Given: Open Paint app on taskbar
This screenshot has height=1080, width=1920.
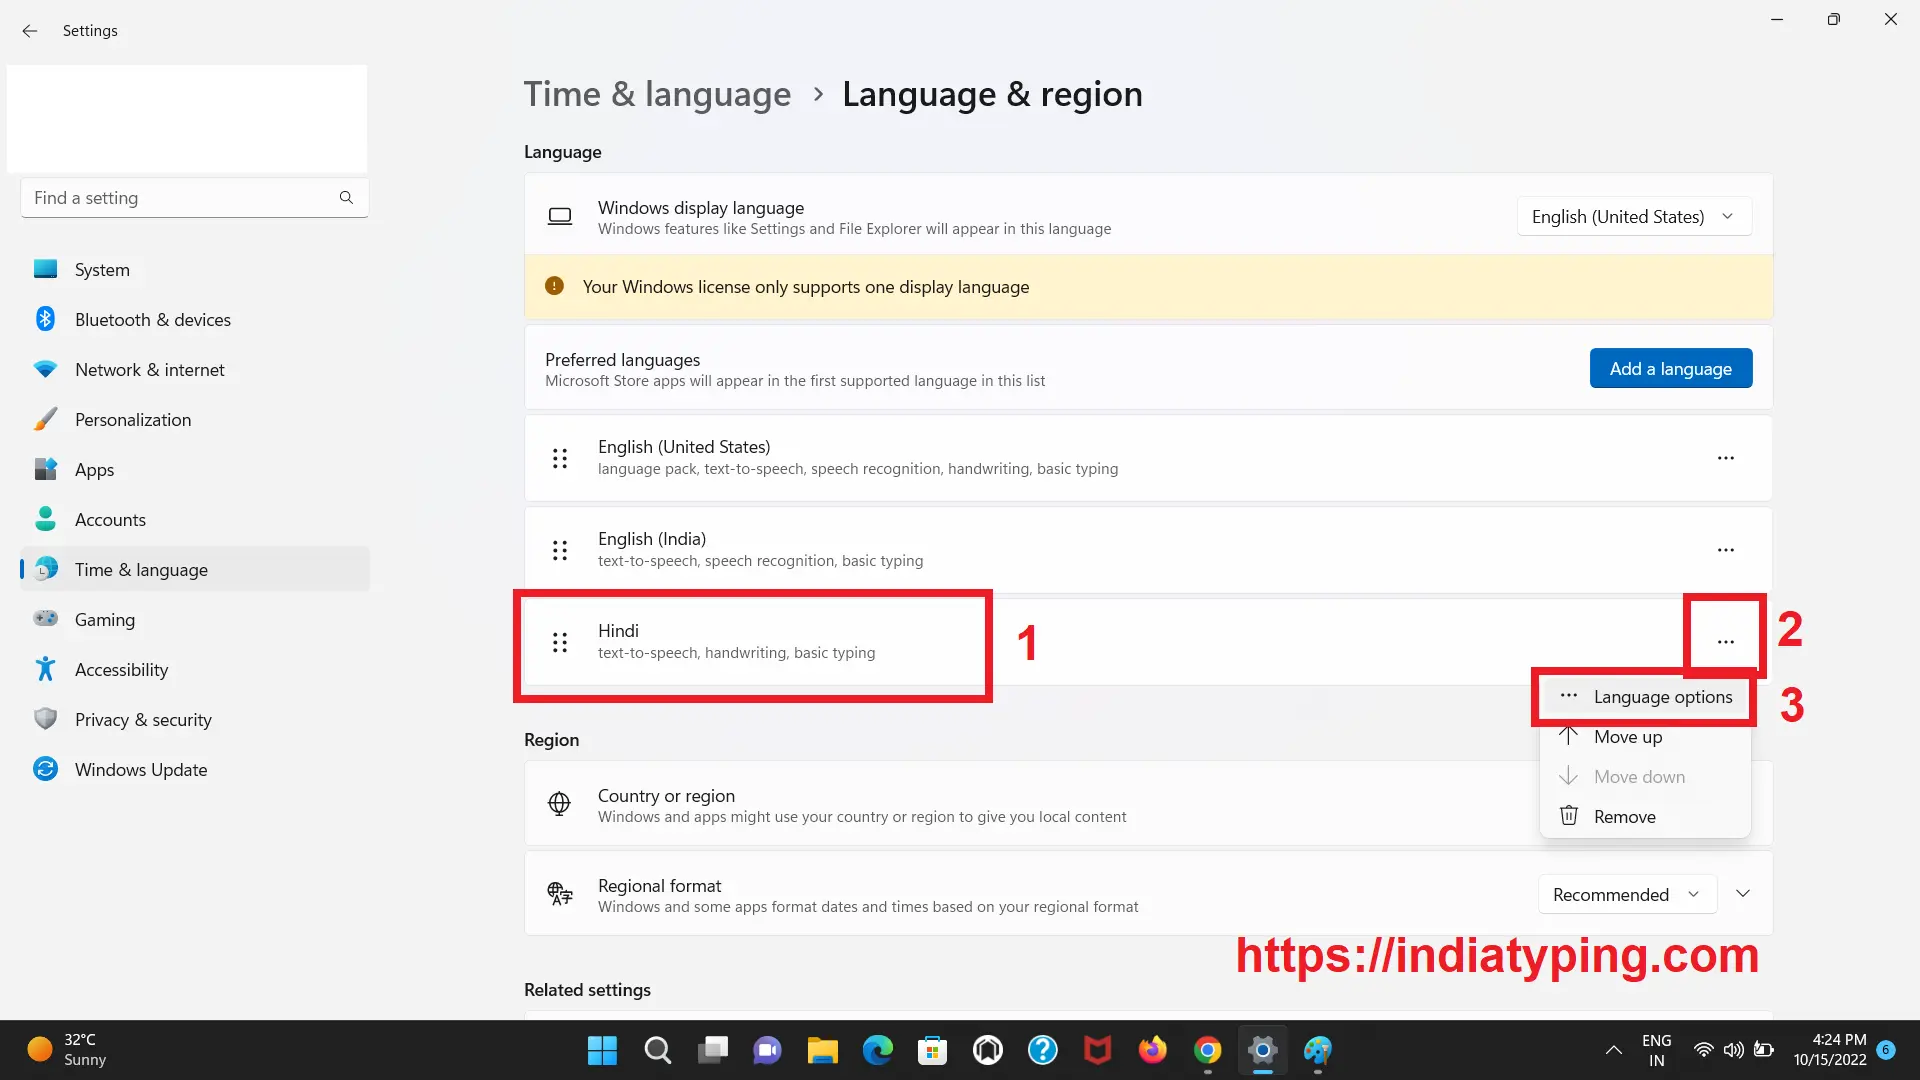Looking at the screenshot, I should 1317,1050.
